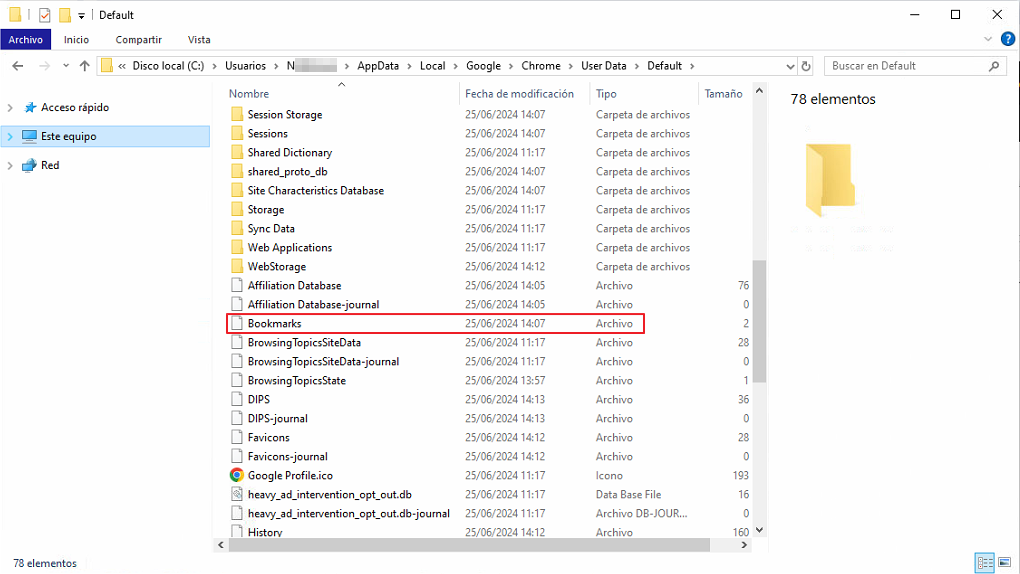Sort by Tipo column header
The image size is (1020, 574).
click(606, 94)
